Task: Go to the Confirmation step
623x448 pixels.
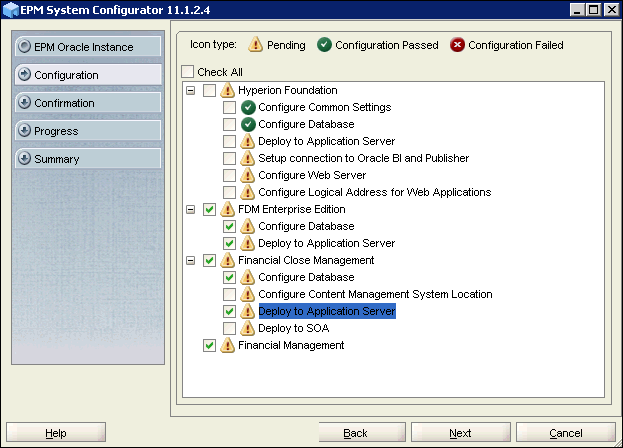Action: [x=88, y=102]
